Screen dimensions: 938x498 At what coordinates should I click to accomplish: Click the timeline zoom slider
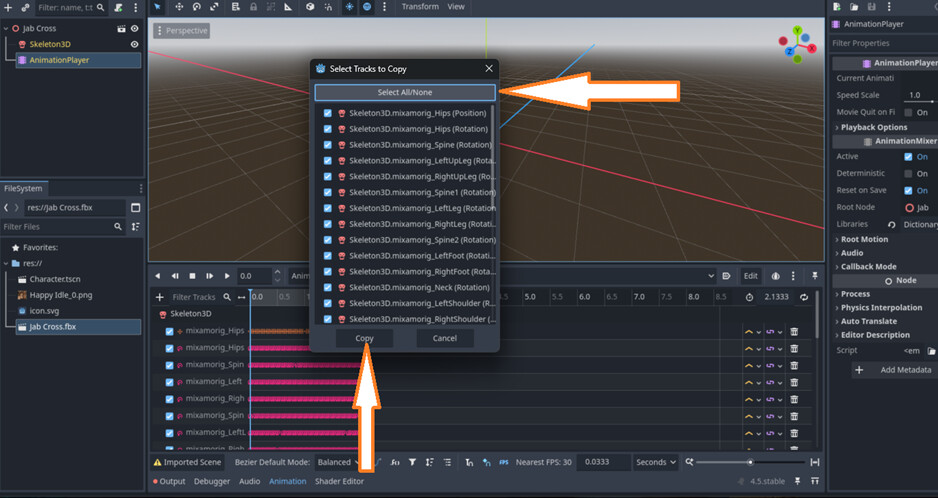tap(750, 462)
